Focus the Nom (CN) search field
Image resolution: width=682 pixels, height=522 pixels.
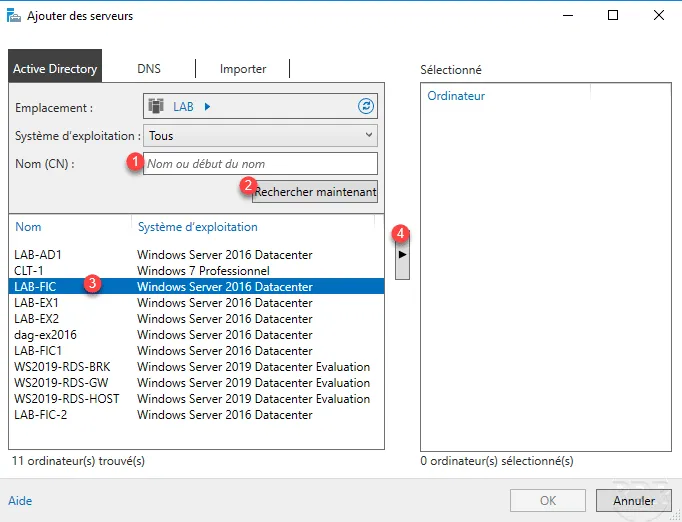point(260,163)
